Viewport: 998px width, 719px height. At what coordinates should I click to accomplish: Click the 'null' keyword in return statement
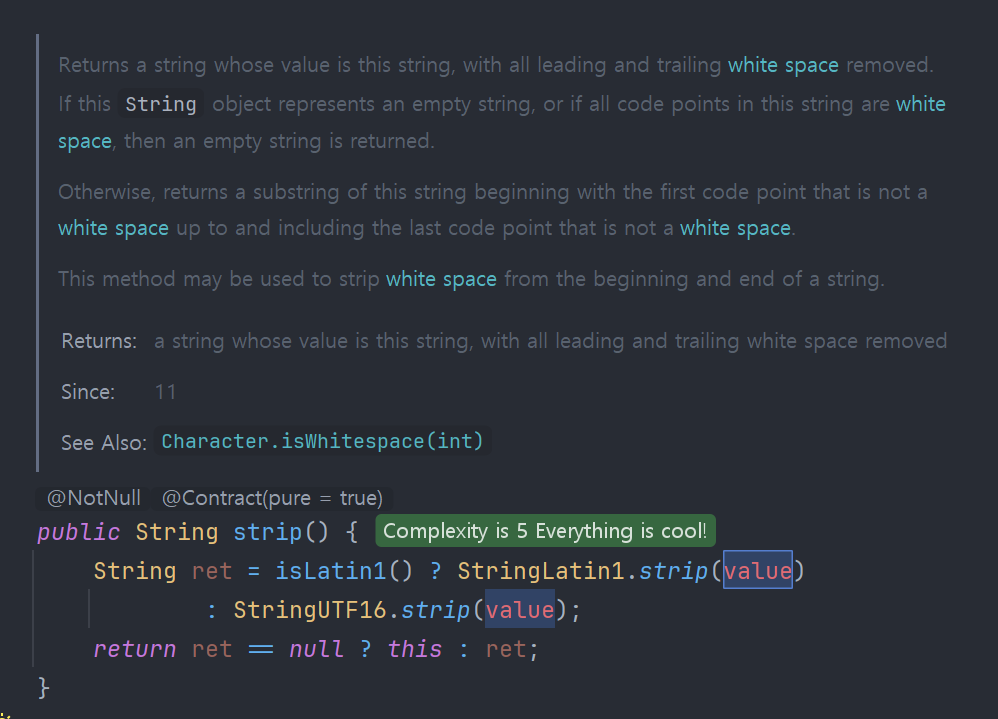[316, 649]
